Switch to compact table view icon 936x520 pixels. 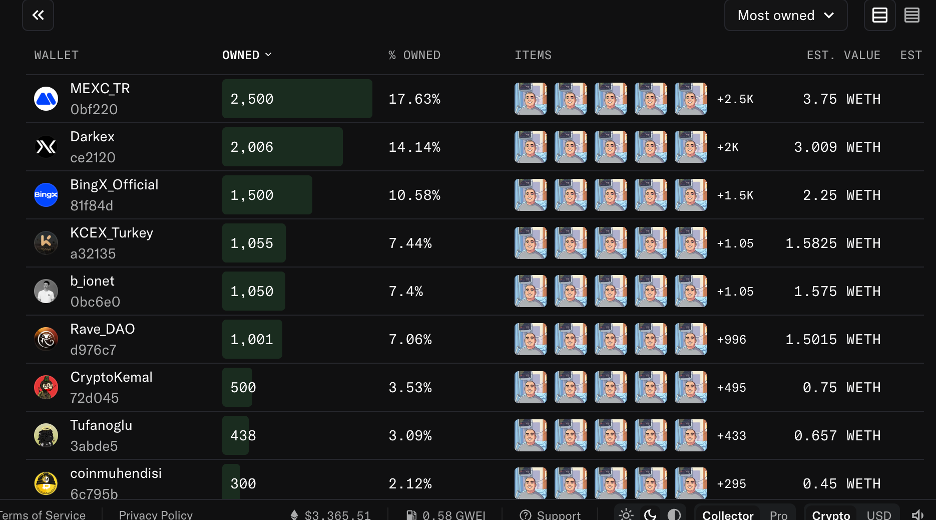pyautogui.click(x=912, y=15)
